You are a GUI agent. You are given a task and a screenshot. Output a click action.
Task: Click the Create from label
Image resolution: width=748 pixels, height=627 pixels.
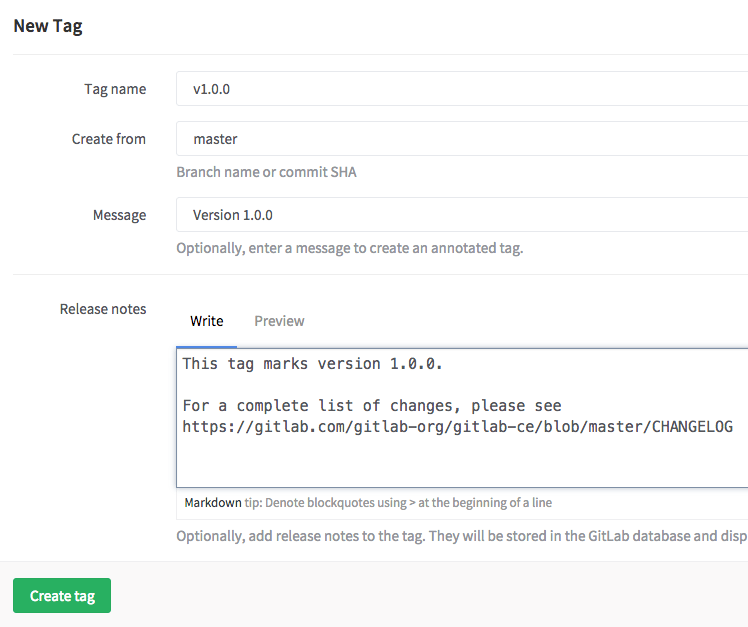click(109, 139)
